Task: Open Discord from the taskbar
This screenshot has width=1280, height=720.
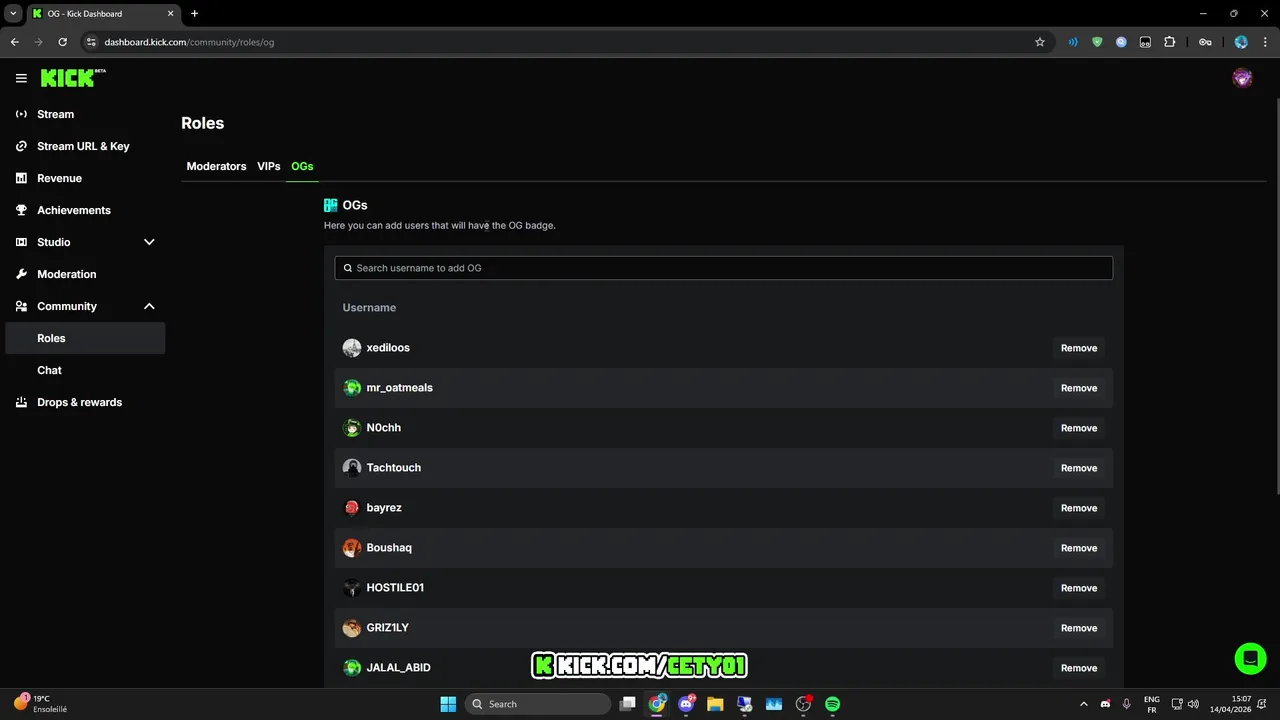Action: tap(686, 704)
